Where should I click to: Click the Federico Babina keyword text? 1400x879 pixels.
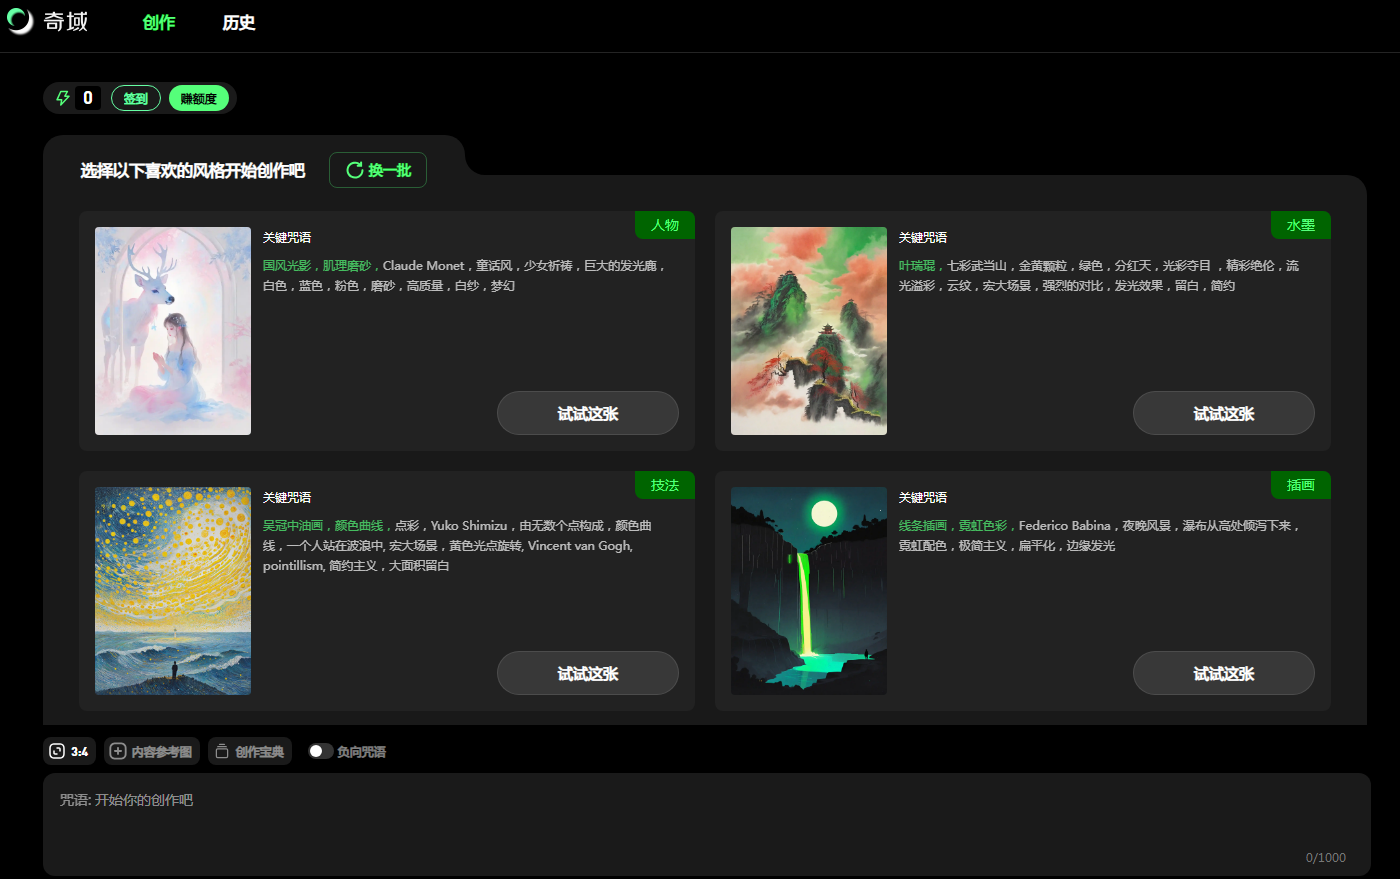[x=1065, y=526]
